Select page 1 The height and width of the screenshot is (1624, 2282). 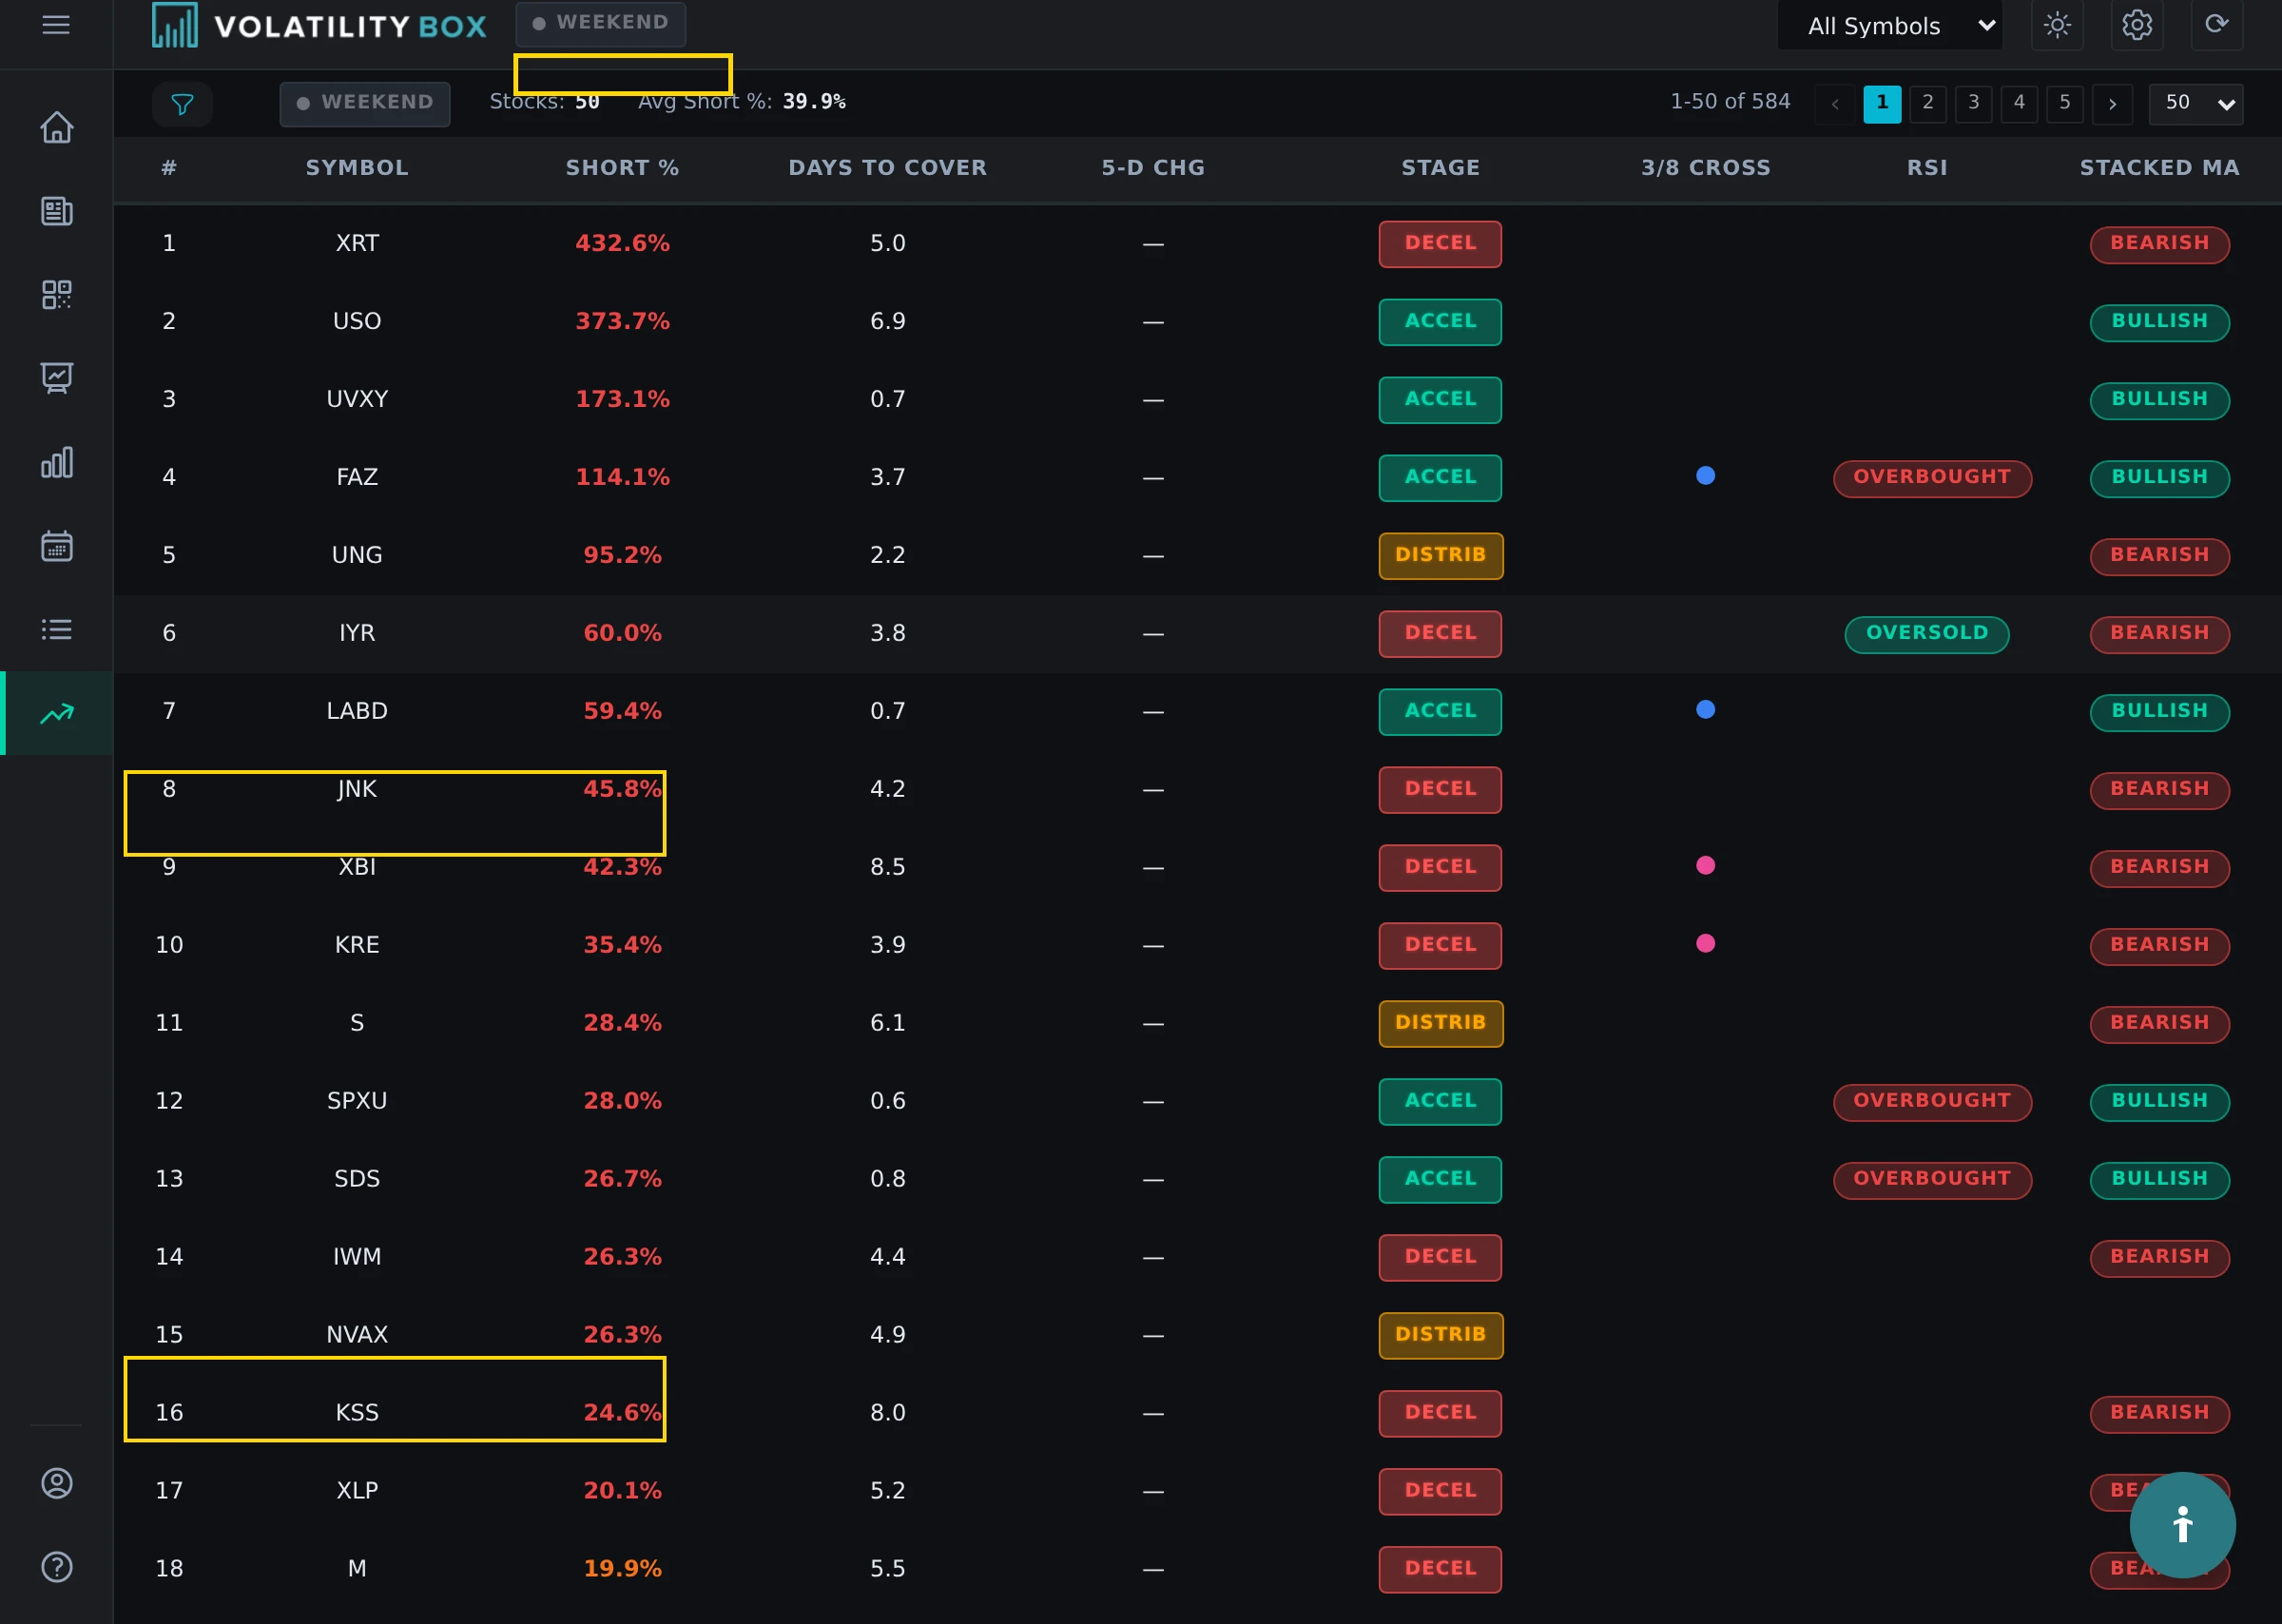(x=1882, y=104)
